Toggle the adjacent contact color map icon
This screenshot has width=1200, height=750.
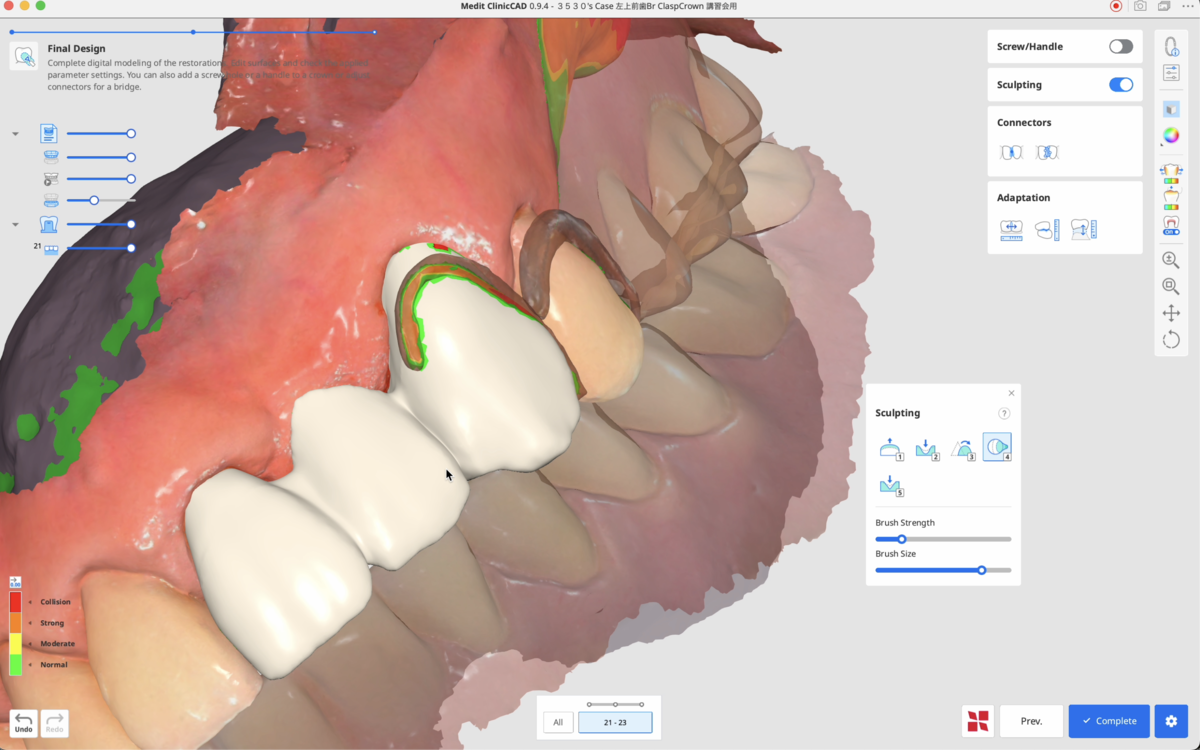click(1171, 173)
